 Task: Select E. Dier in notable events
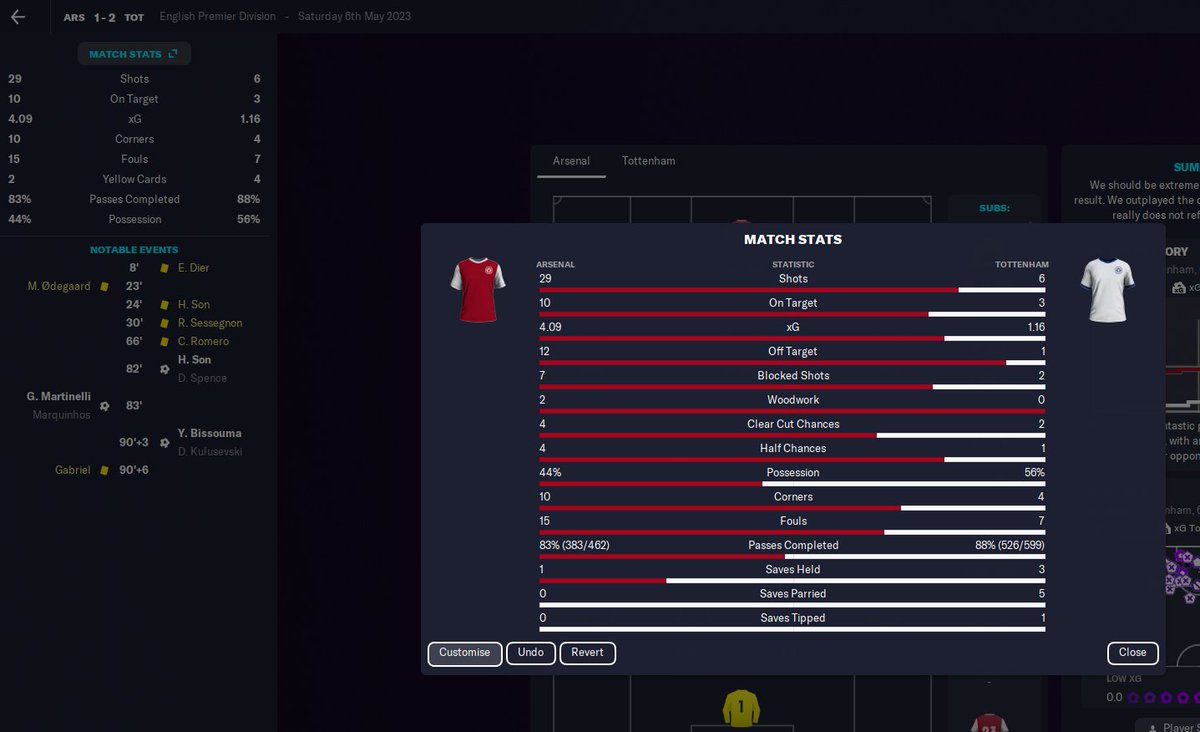coord(193,268)
